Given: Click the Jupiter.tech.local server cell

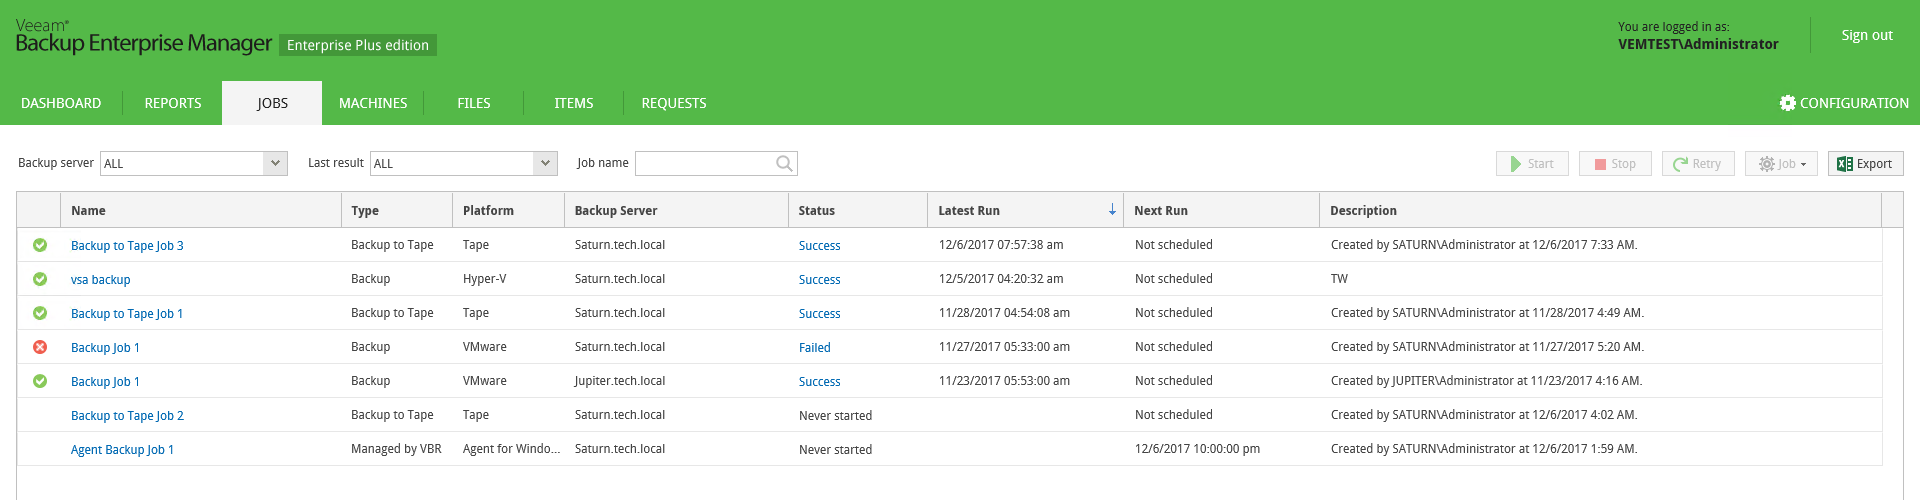Looking at the screenshot, I should point(619,381).
